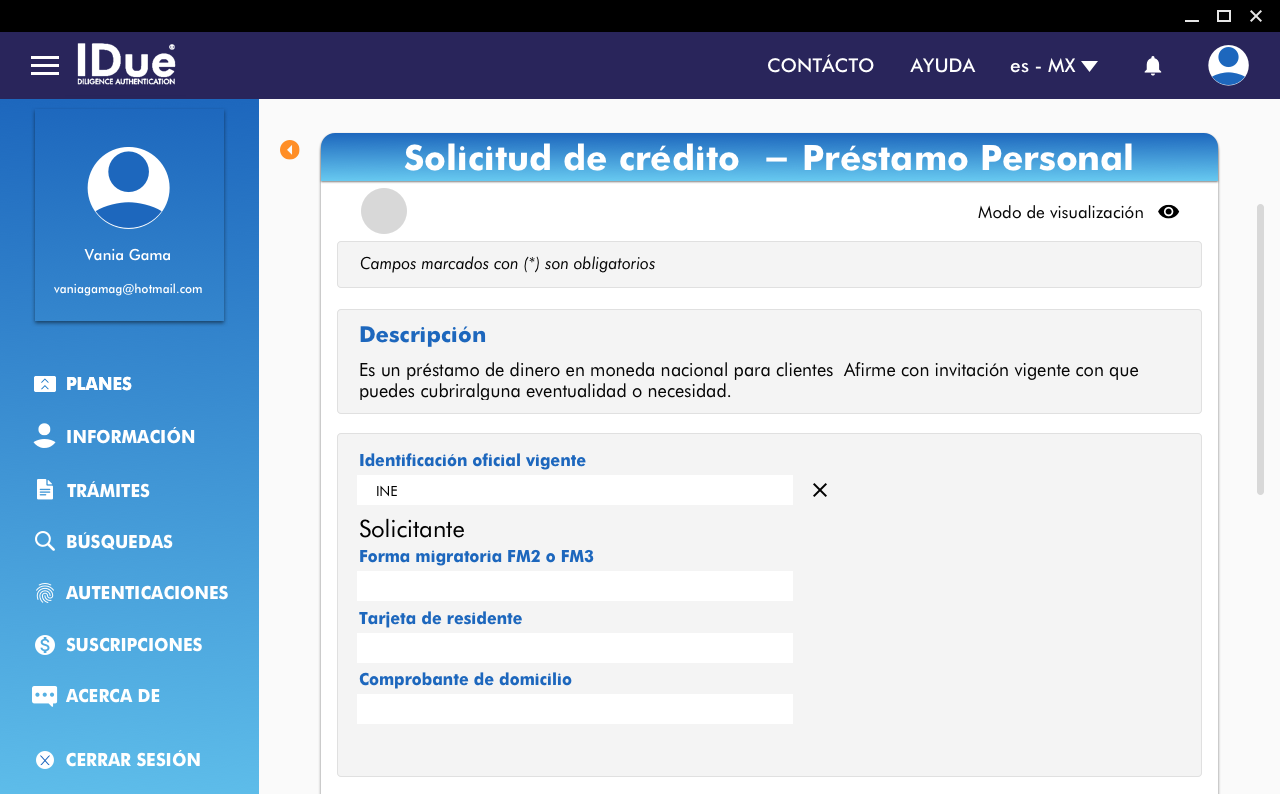Screen dimensions: 1280x794
Task: Go to Información menu item
Action: click(x=130, y=437)
